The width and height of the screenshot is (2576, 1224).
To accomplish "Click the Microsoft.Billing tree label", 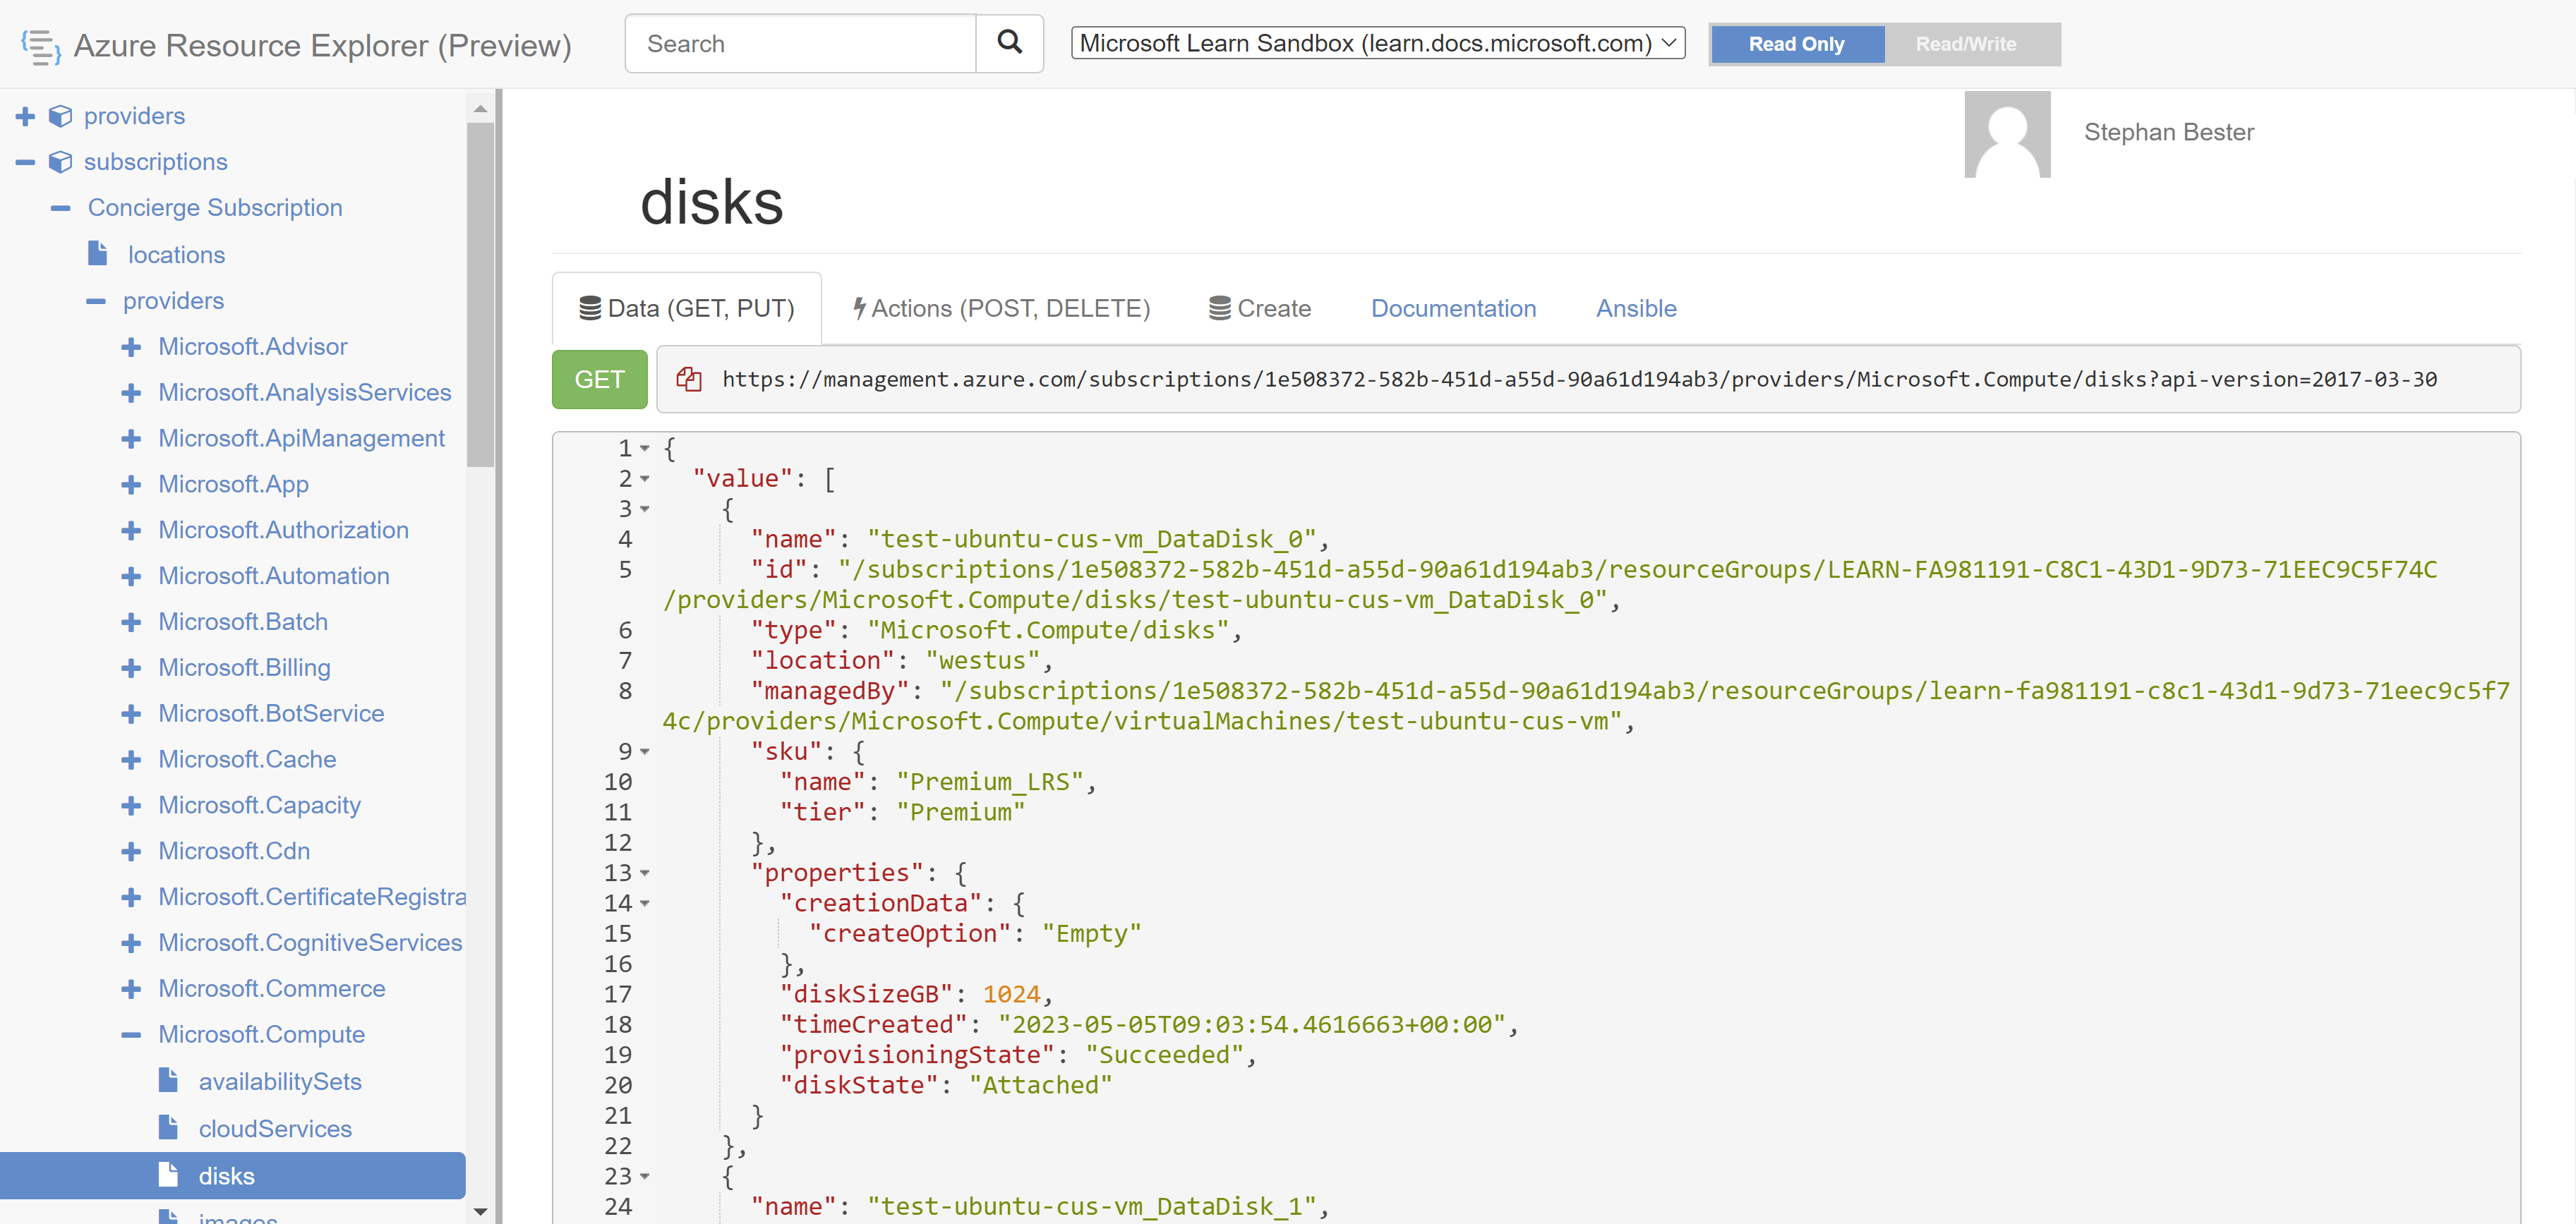I will 244,667.
